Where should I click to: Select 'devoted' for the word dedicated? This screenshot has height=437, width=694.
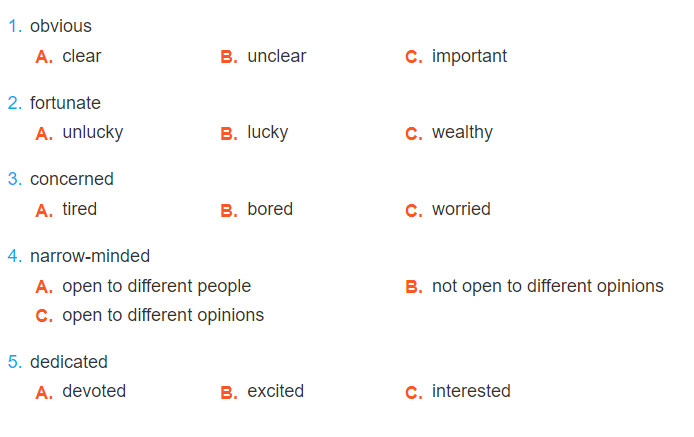(81, 391)
